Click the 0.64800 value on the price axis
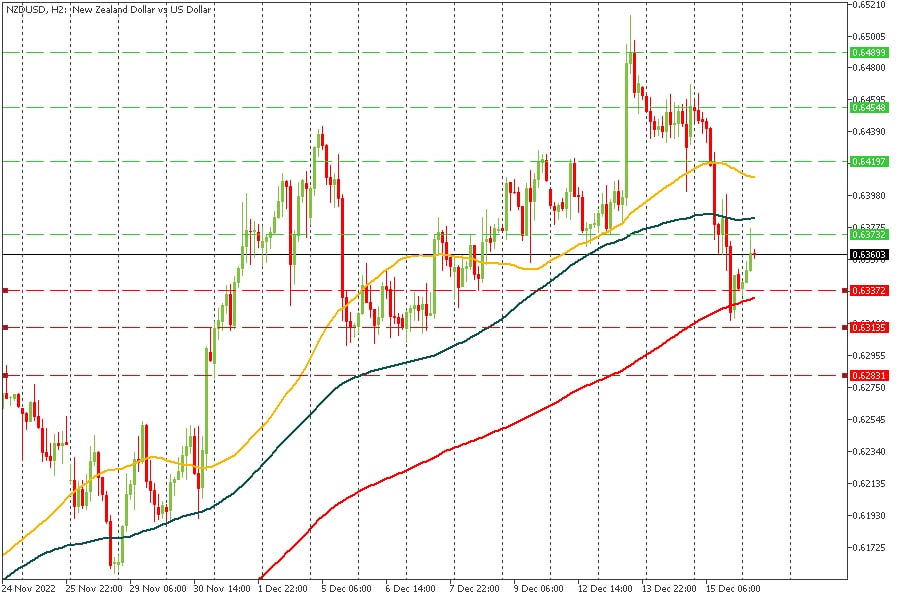 click(869, 68)
